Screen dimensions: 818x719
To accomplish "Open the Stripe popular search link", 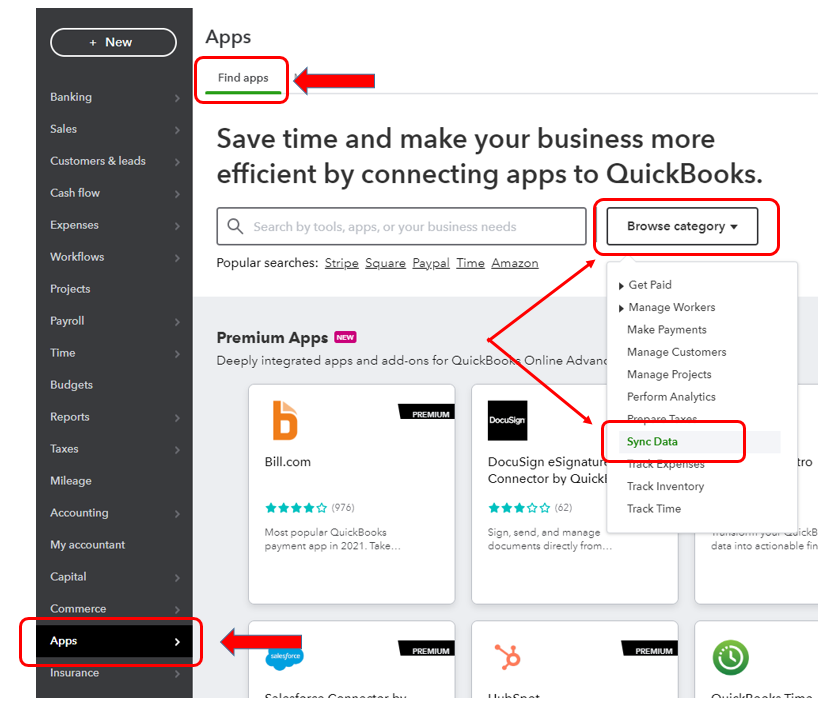I will pos(341,262).
